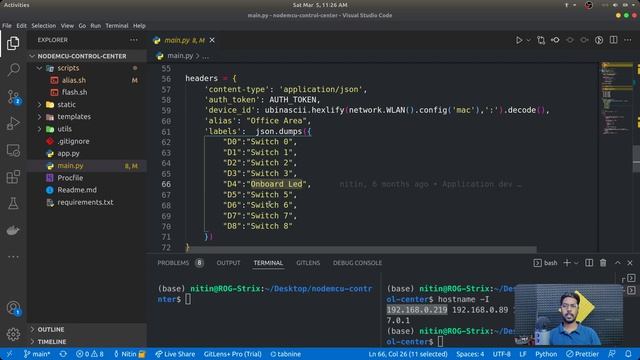Open the Docker whale icon
Screen dimensions: 640x360
[x=13, y=230]
